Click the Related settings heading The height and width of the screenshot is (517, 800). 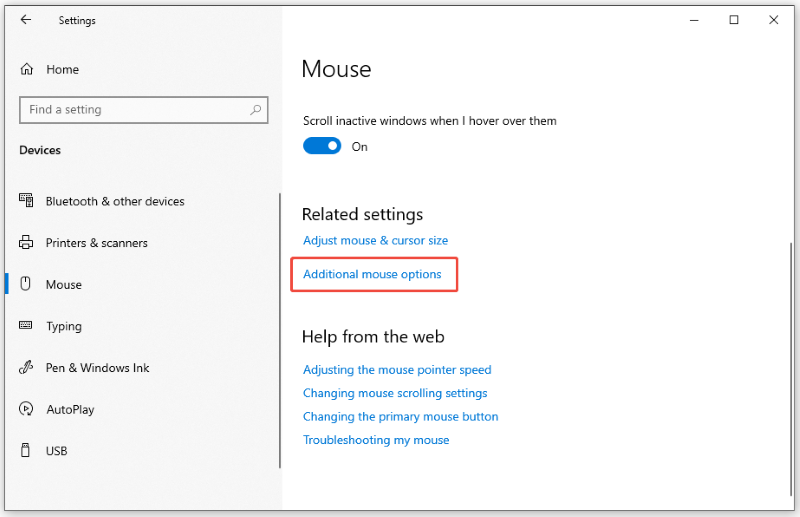(x=362, y=214)
